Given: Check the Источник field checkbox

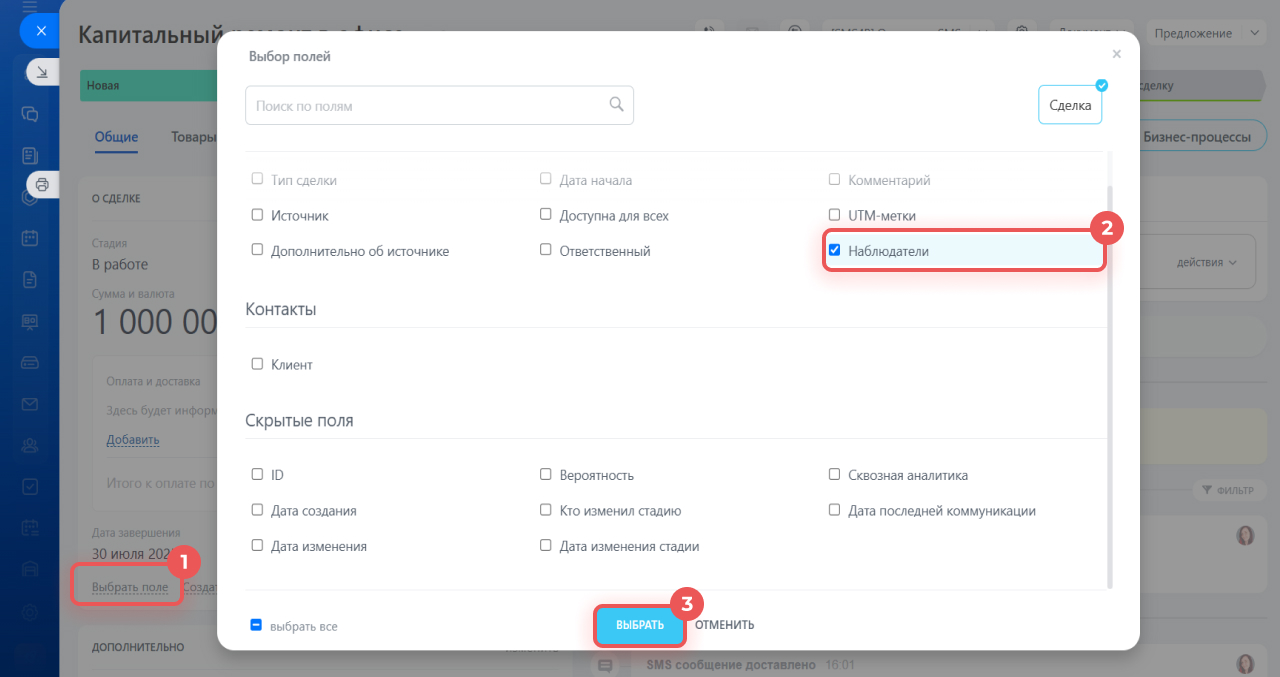Looking at the screenshot, I should point(257,215).
